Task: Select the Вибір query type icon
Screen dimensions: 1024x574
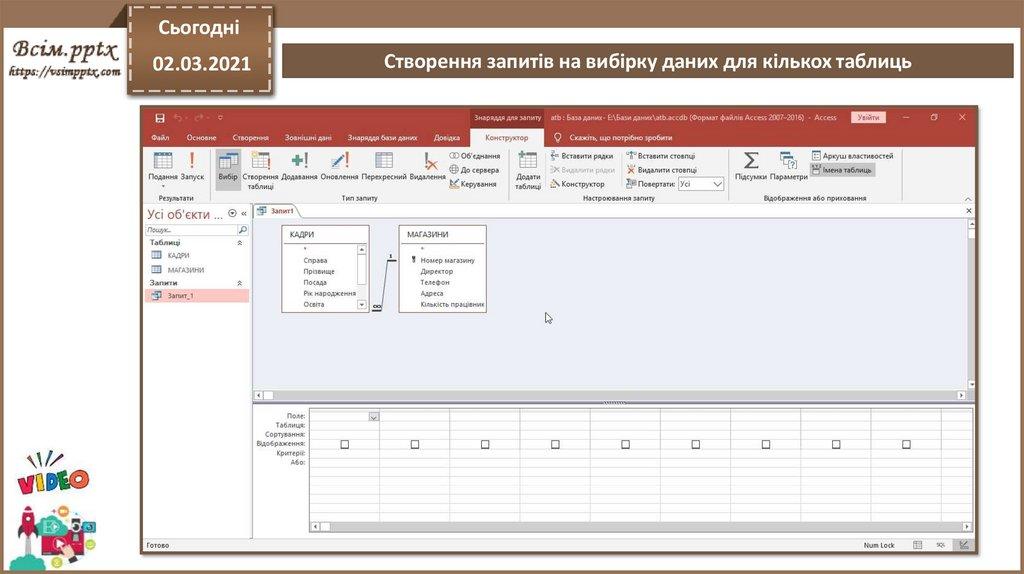Action: click(228, 163)
